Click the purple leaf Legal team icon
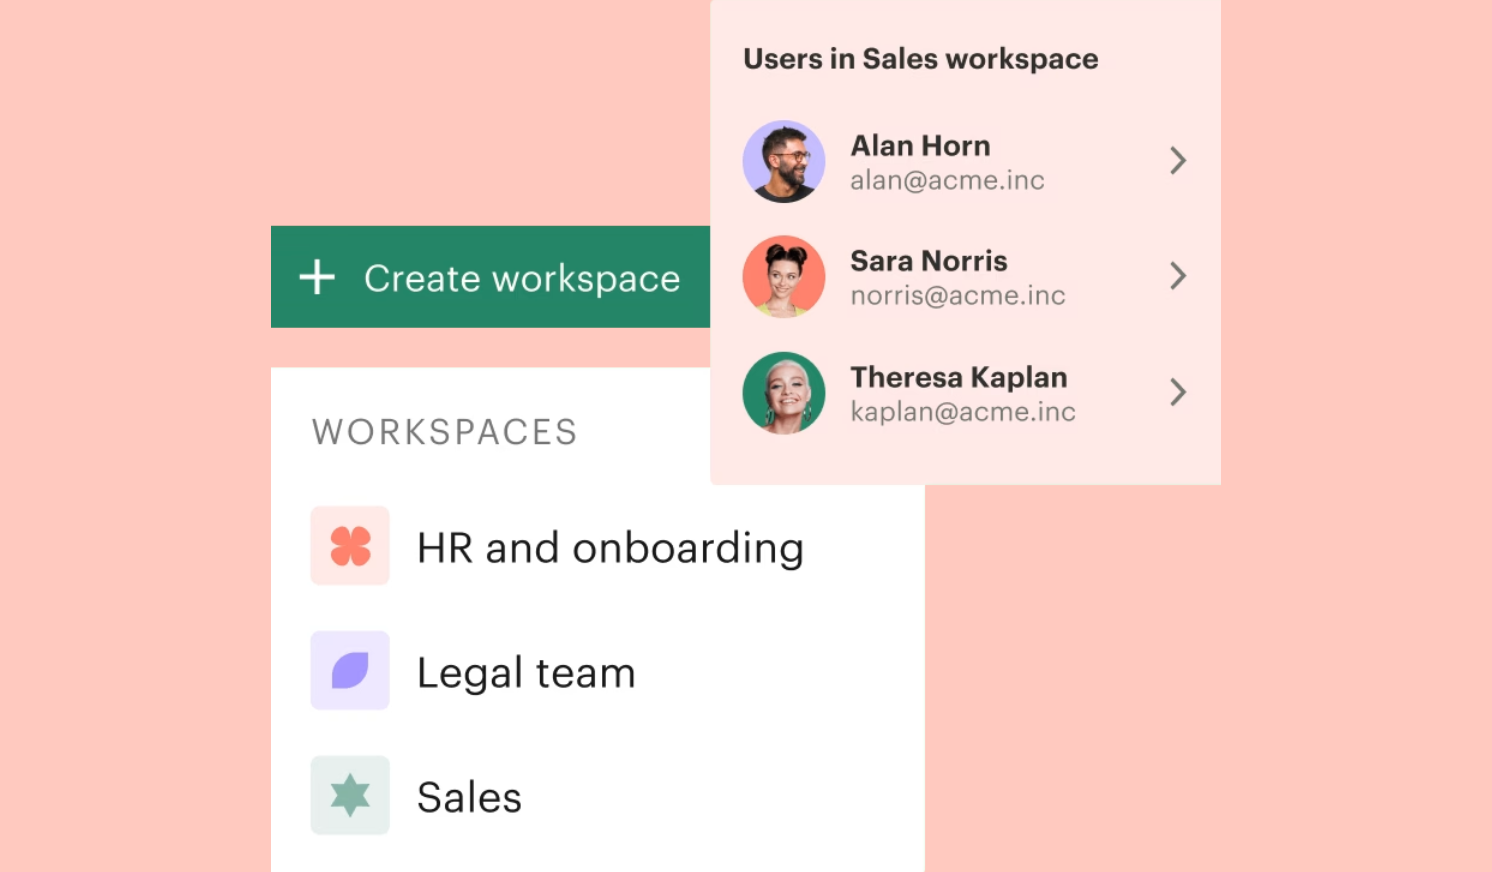The height and width of the screenshot is (872, 1492). click(350, 671)
